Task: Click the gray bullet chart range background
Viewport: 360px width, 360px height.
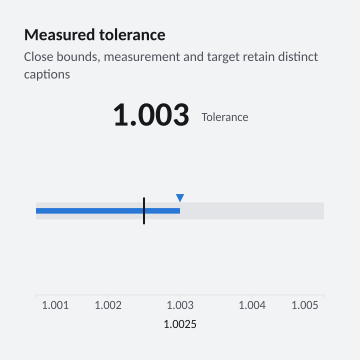Action: pos(180,211)
